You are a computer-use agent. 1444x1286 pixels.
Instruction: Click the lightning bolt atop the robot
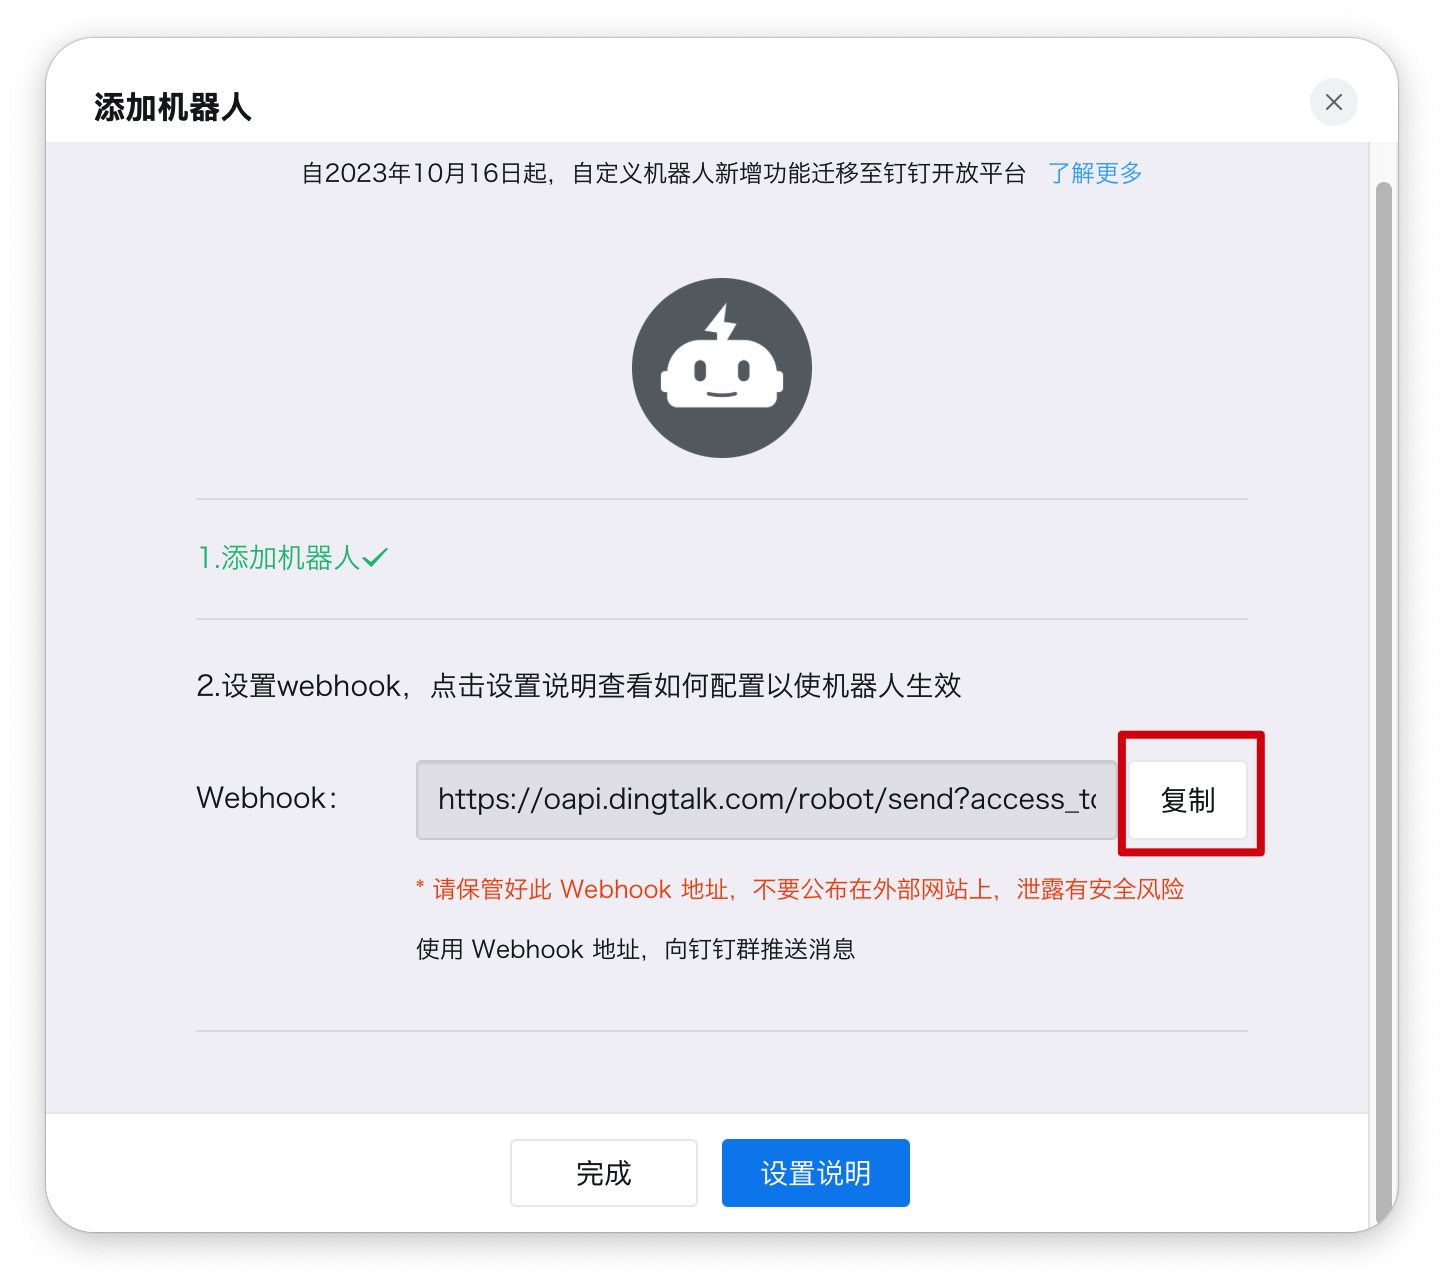coord(722,323)
